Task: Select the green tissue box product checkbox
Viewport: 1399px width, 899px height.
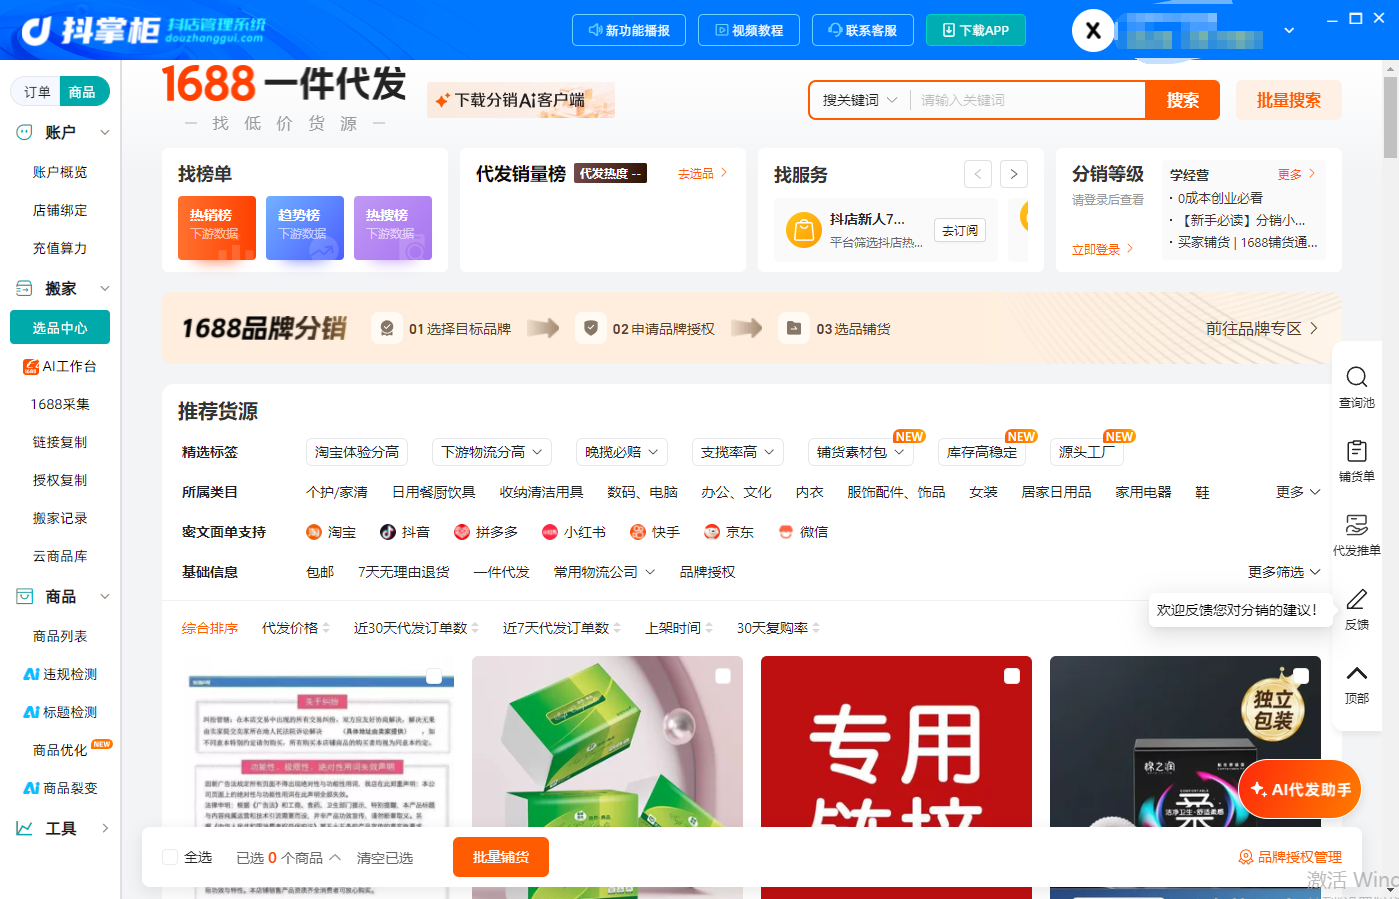Action: click(x=723, y=676)
